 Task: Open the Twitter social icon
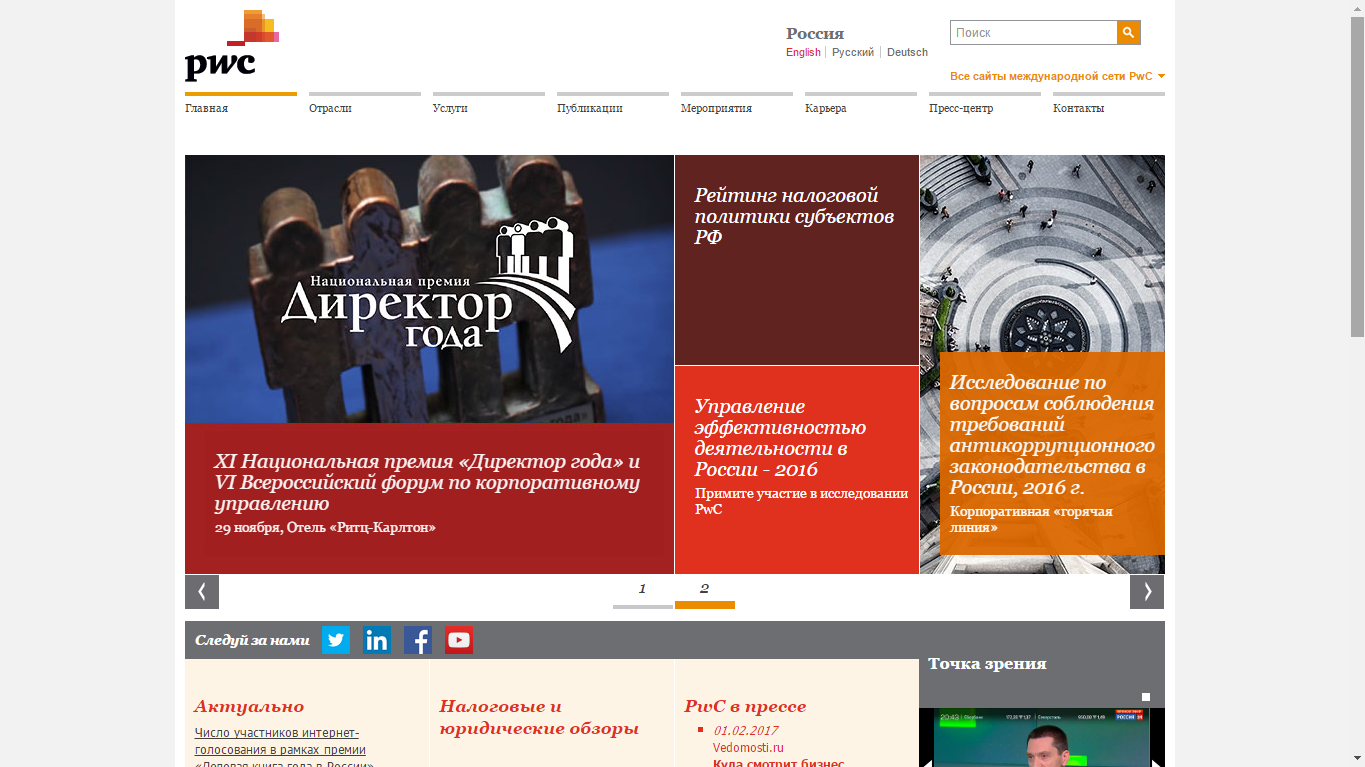tap(336, 640)
